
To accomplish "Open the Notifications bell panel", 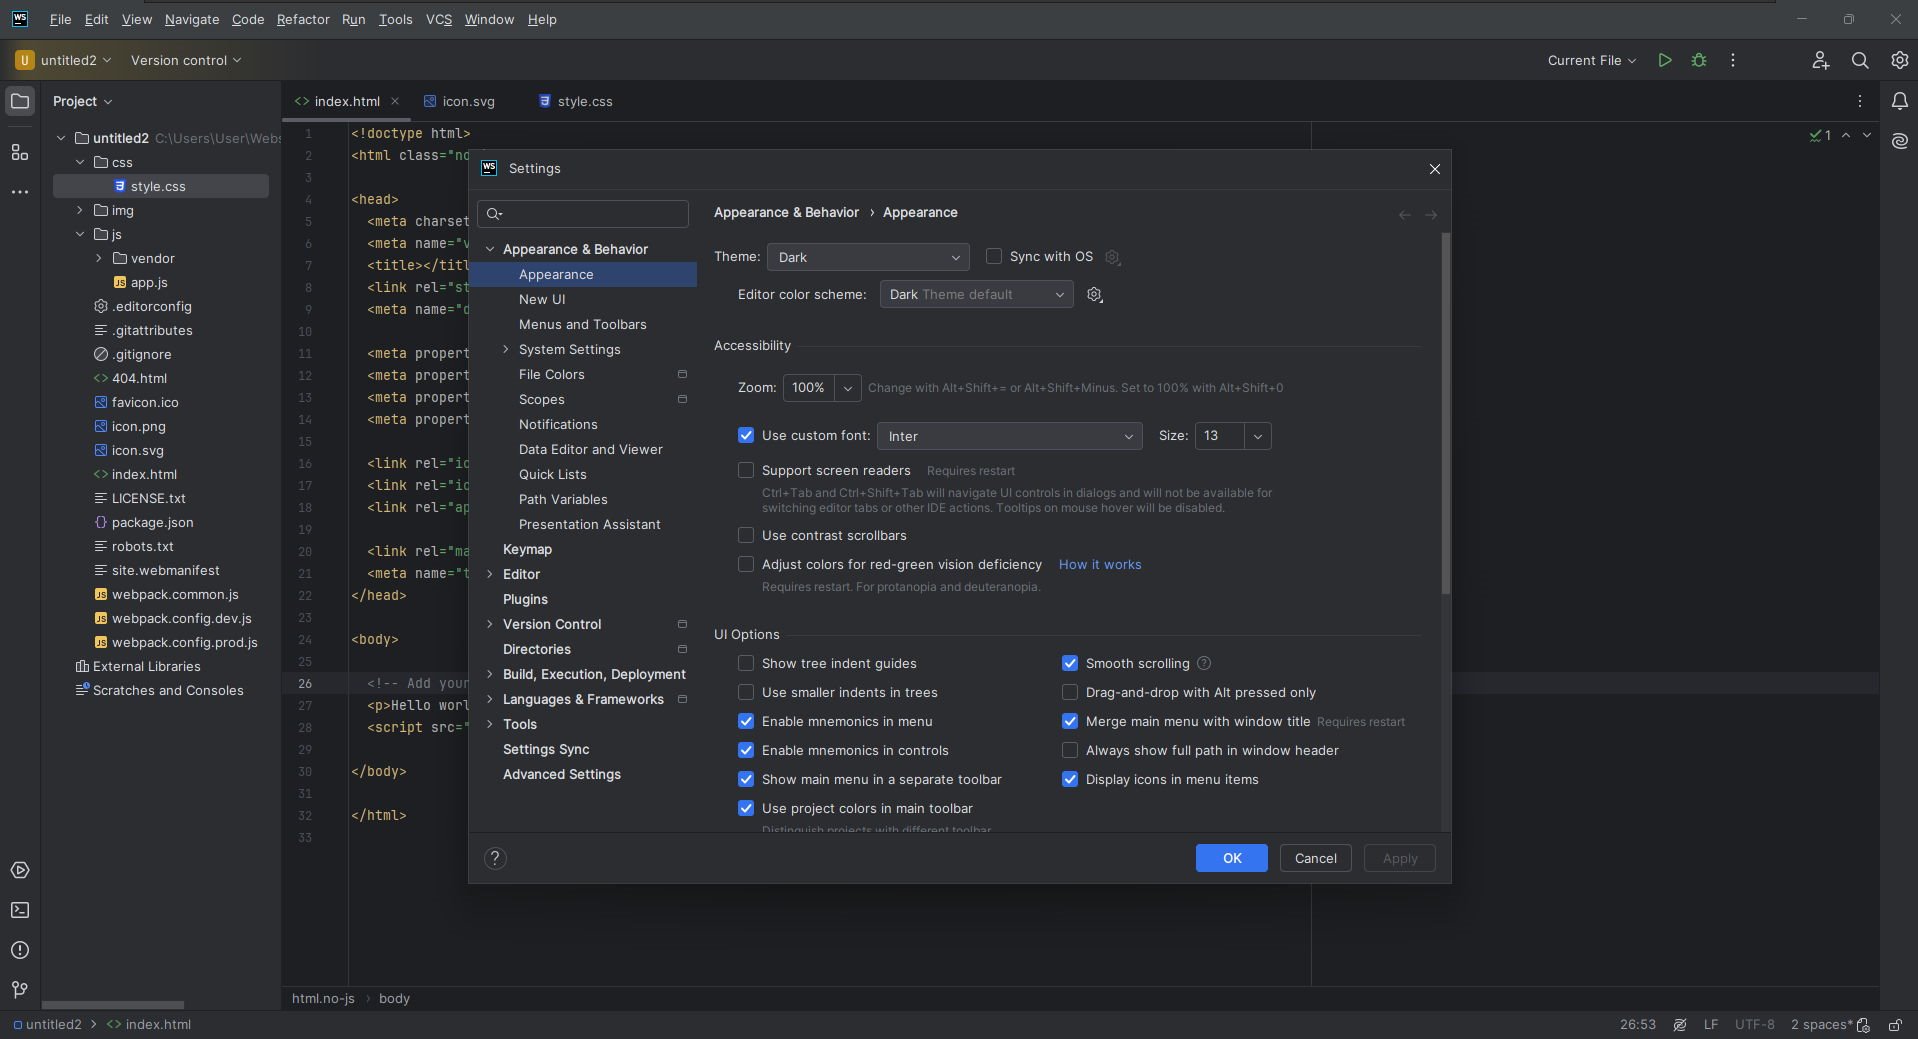I will (x=1899, y=101).
